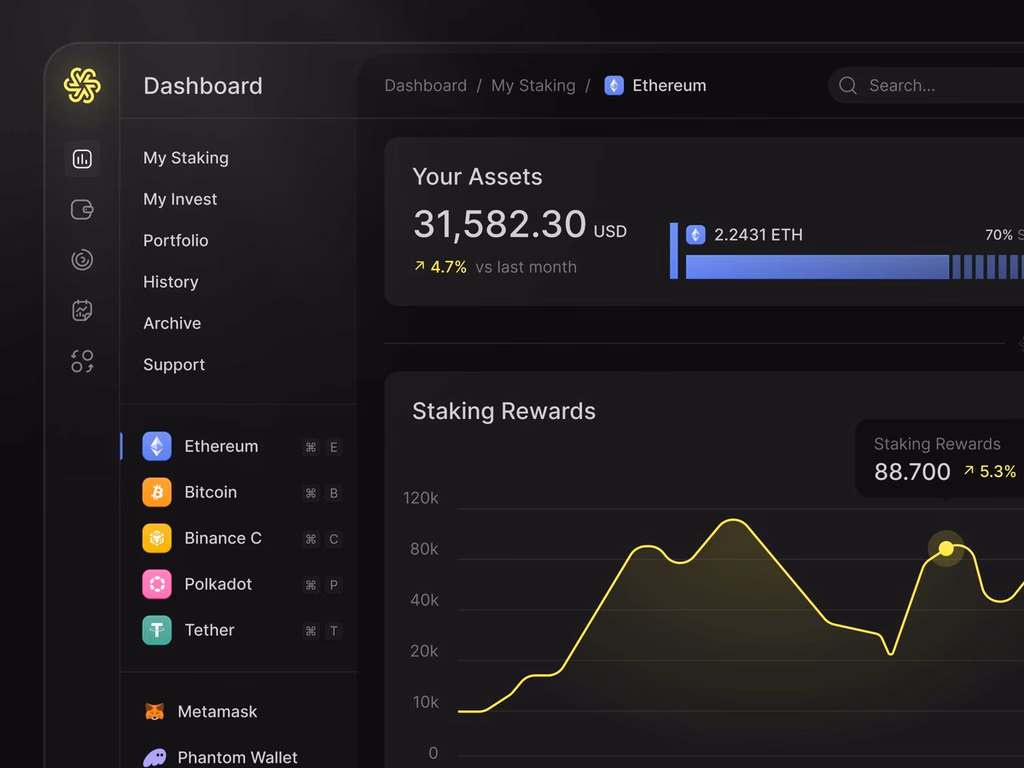The image size is (1024, 768).
Task: Click the 5.3% change in tooltip
Action: (991, 472)
